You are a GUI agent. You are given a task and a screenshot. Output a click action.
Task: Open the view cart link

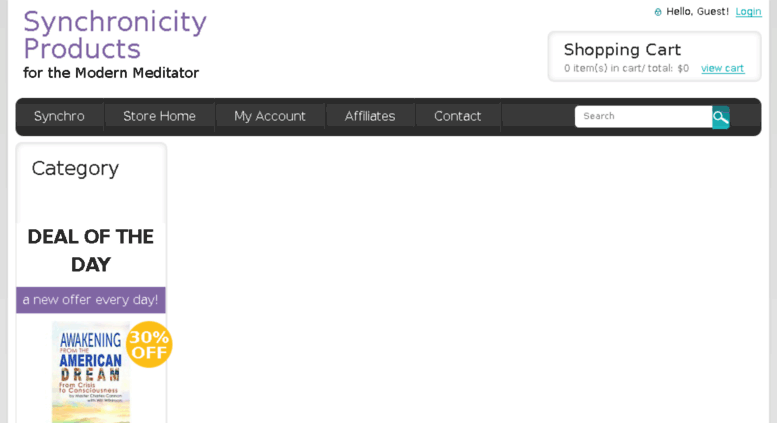pos(722,68)
